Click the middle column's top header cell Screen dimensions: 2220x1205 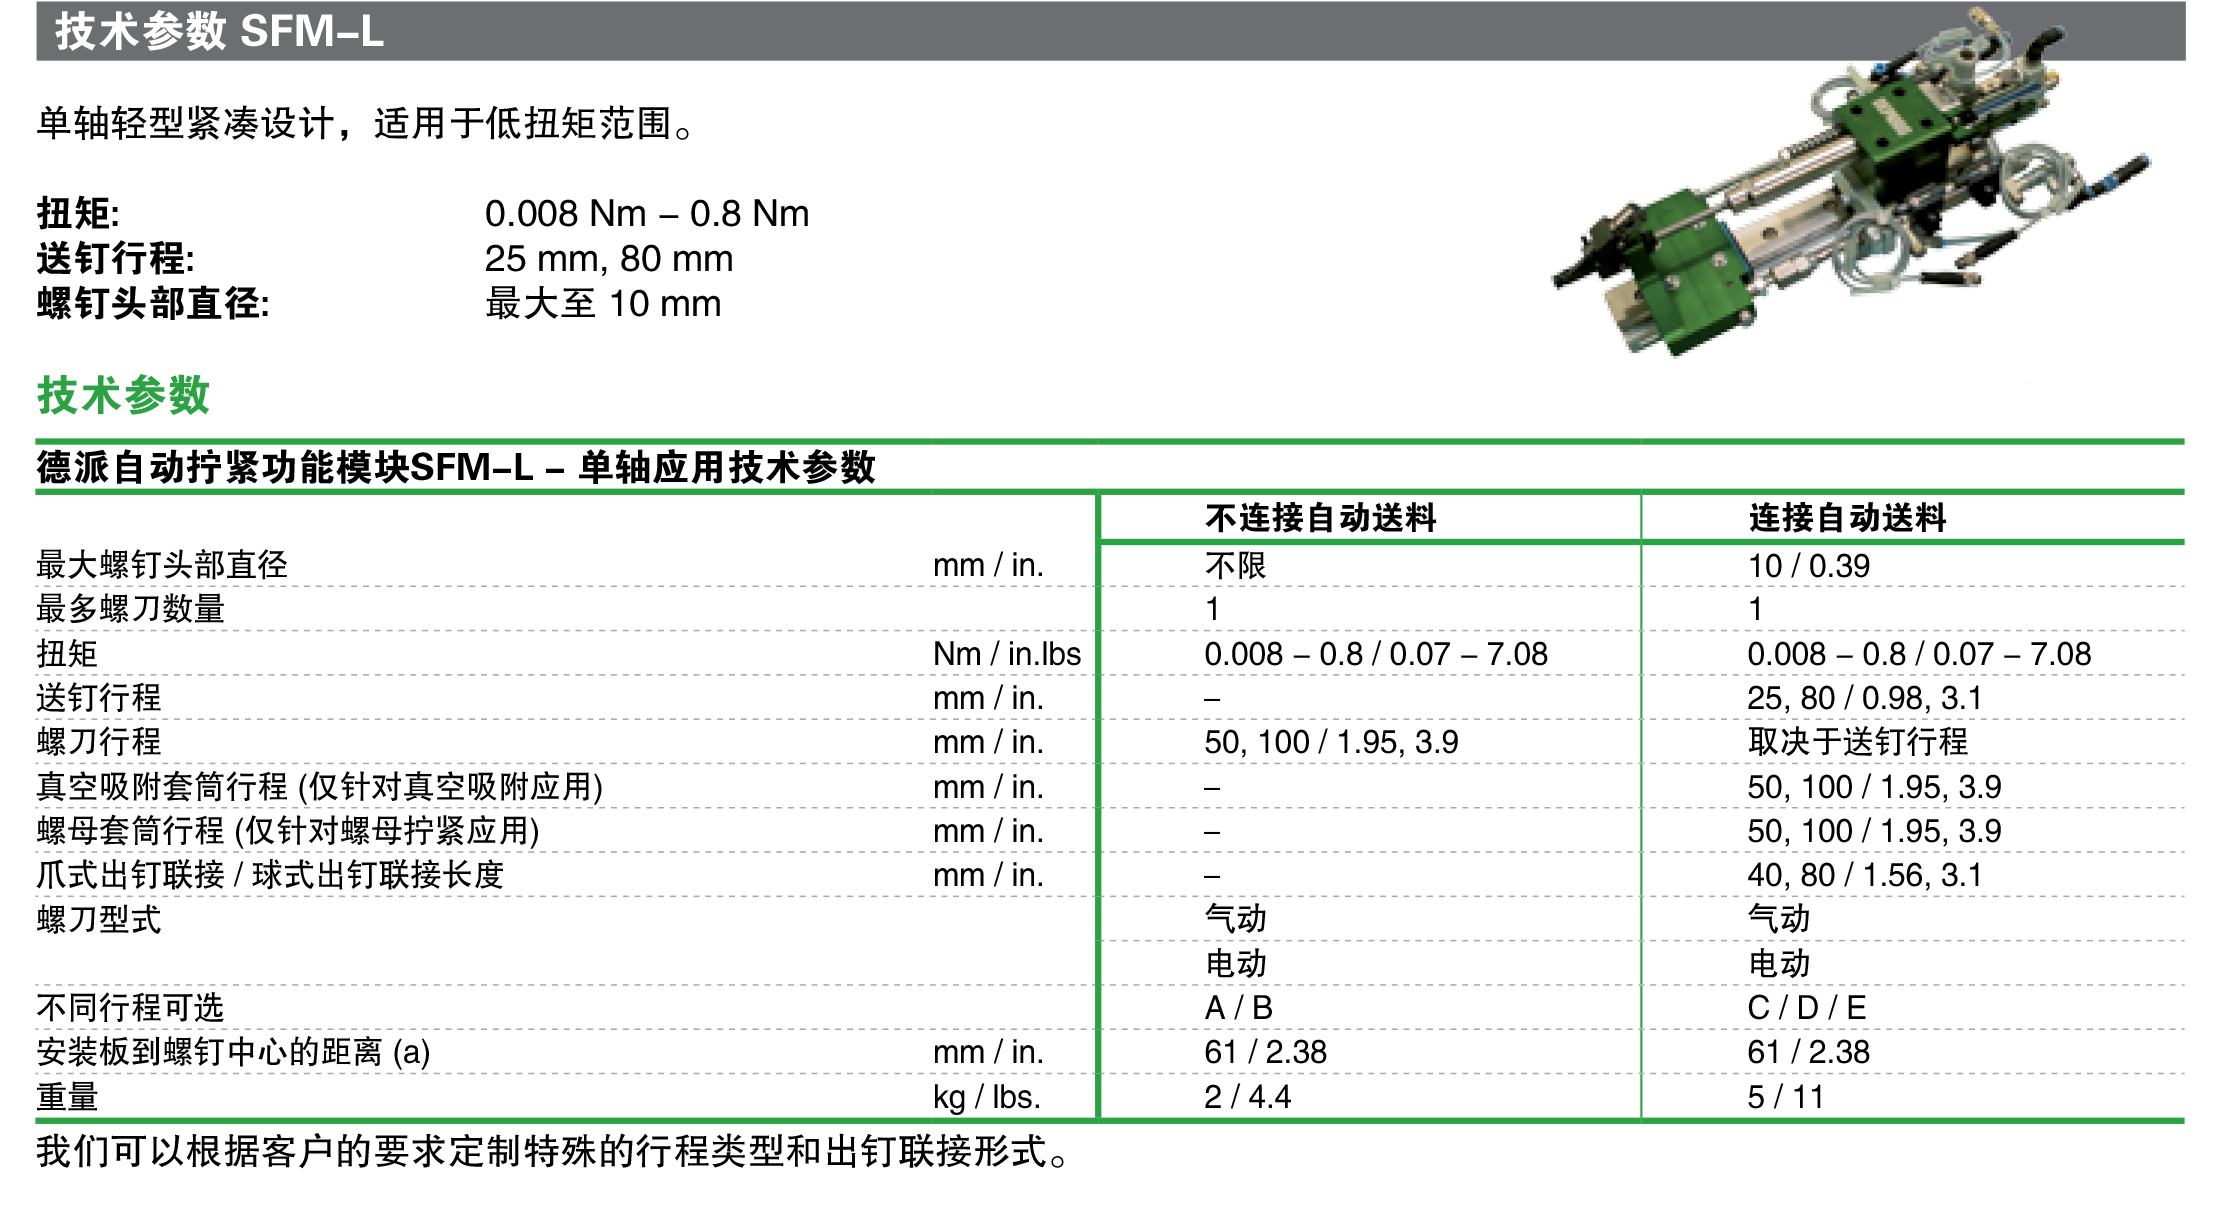1370,517
